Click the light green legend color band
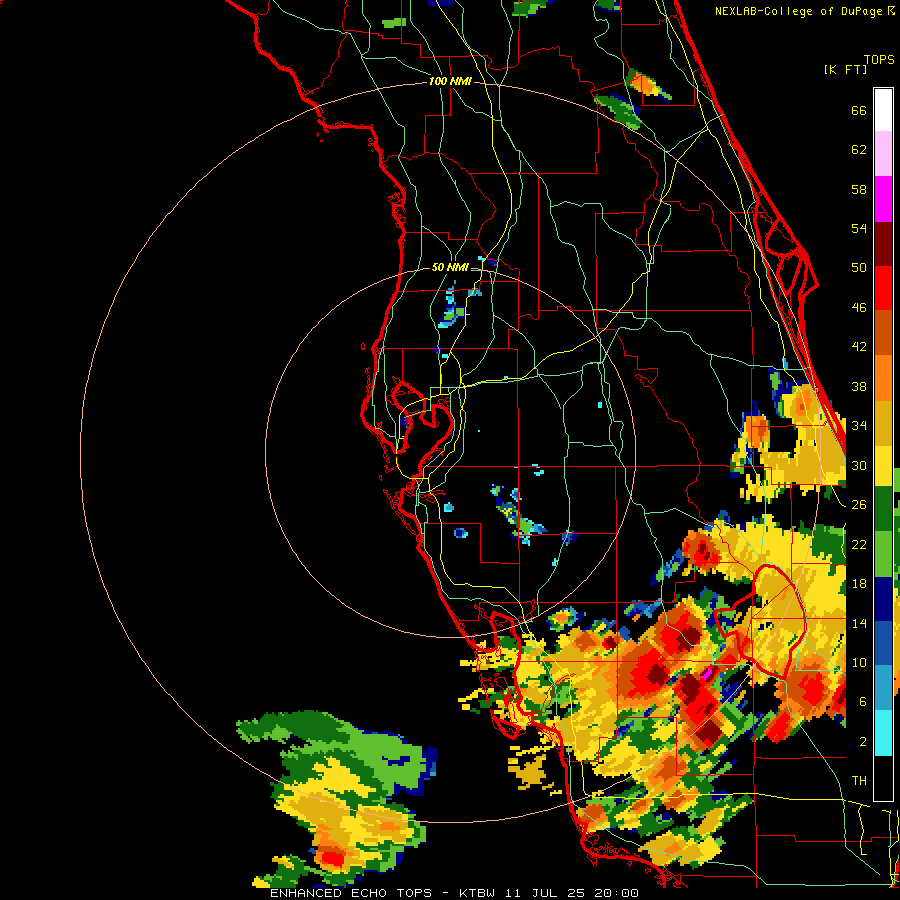 coord(883,554)
